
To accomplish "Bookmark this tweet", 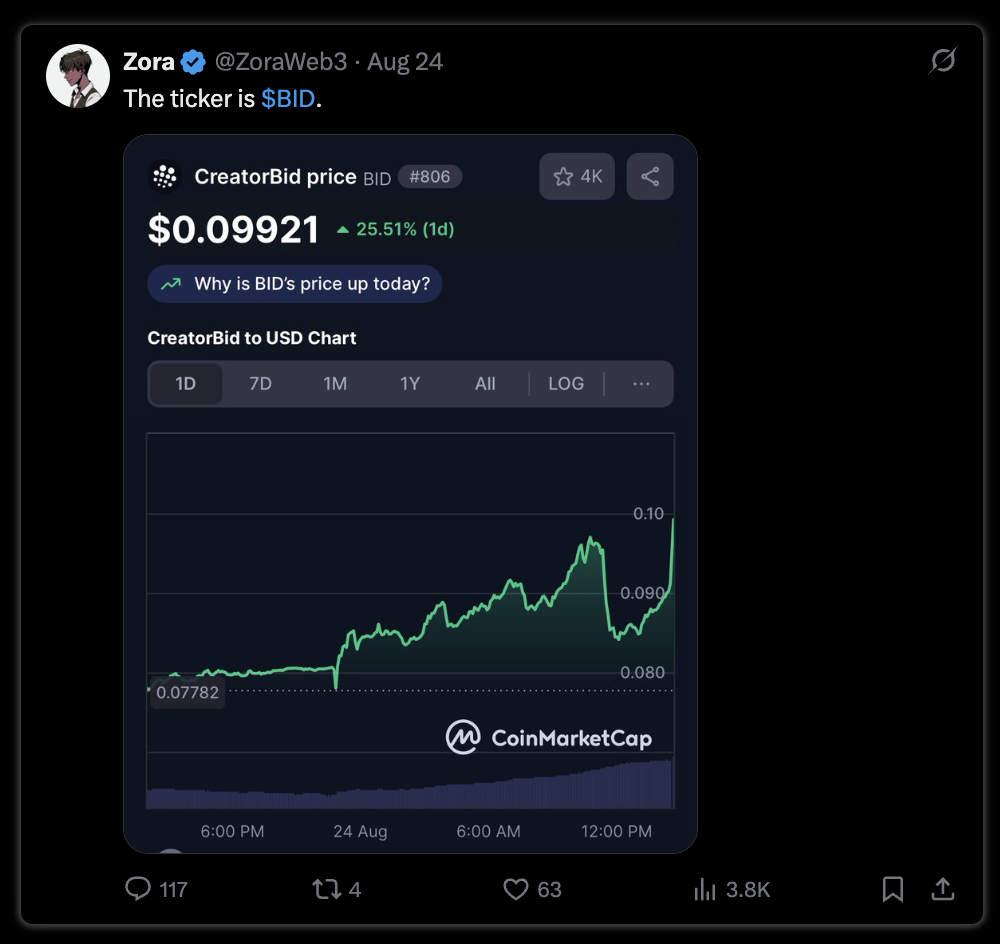I will [892, 889].
